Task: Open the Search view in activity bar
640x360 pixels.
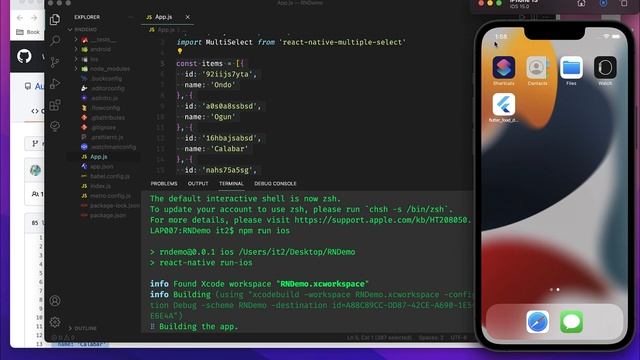Action: tap(55, 40)
